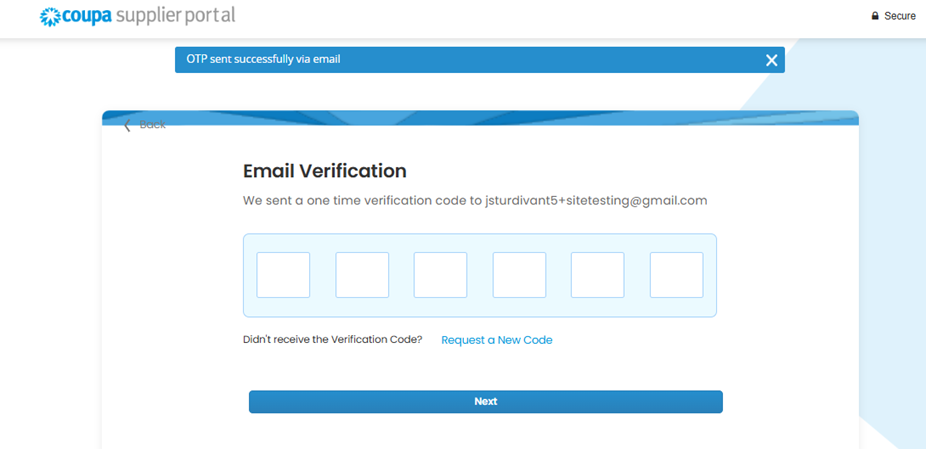The image size is (926, 449).
Task: Focus the second verification code box
Action: coord(362,275)
